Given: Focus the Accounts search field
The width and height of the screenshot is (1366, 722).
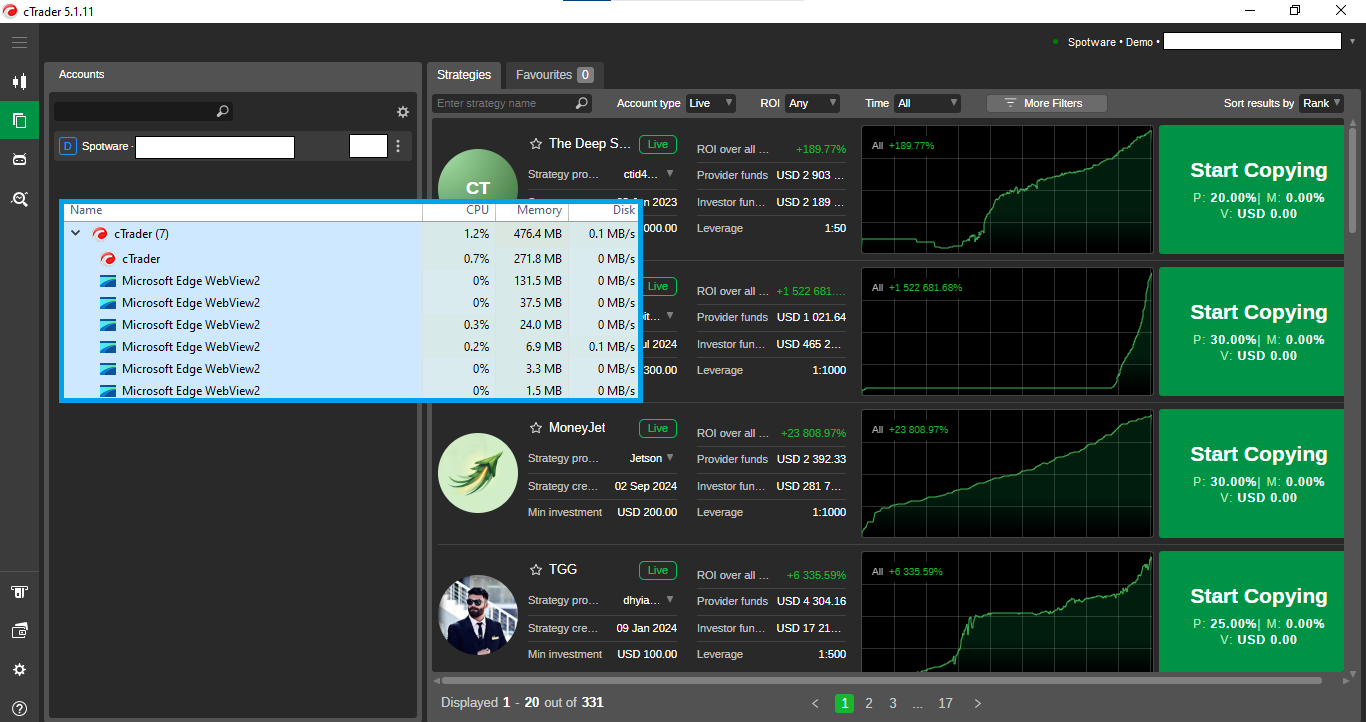Looking at the screenshot, I should point(143,111).
